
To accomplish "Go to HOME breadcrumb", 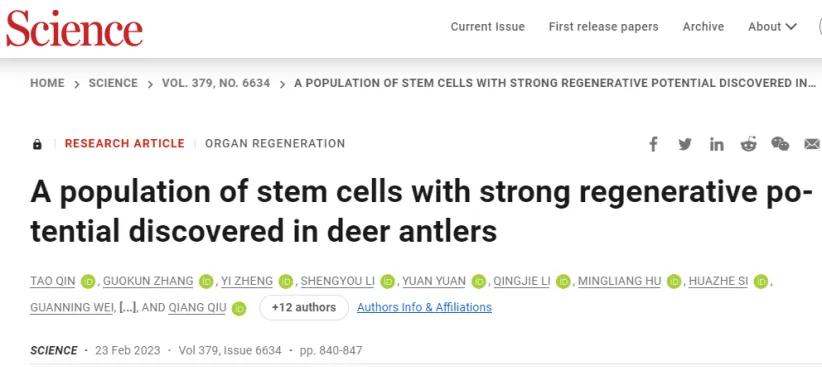I will point(47,83).
